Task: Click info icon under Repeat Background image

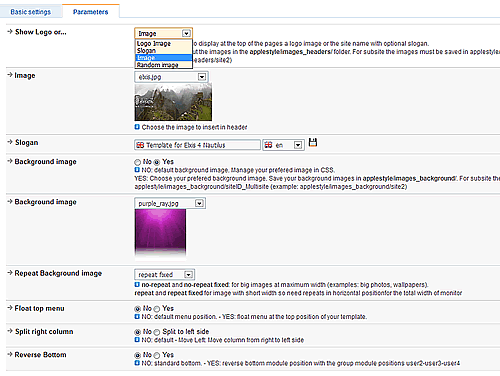Action: pyautogui.click(x=137, y=285)
